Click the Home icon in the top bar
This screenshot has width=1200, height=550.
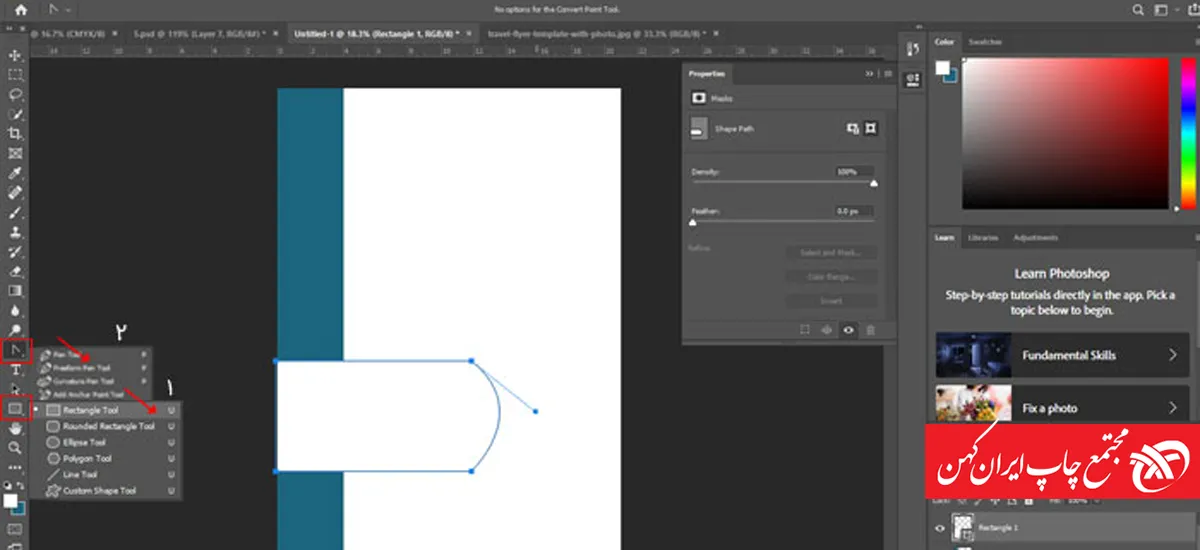point(20,10)
